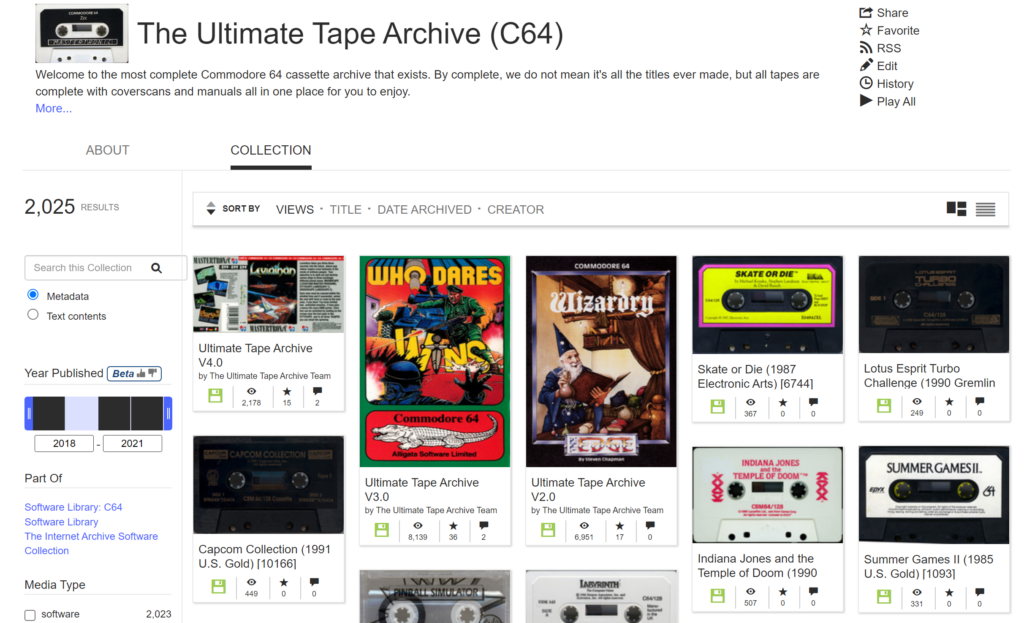Image resolution: width=1024 pixels, height=623 pixels.
Task: Switch to tile grid view icon
Action: point(956,209)
